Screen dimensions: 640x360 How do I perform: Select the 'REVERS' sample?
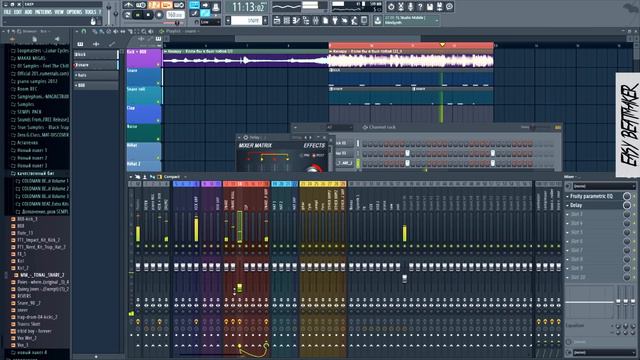point(24,296)
